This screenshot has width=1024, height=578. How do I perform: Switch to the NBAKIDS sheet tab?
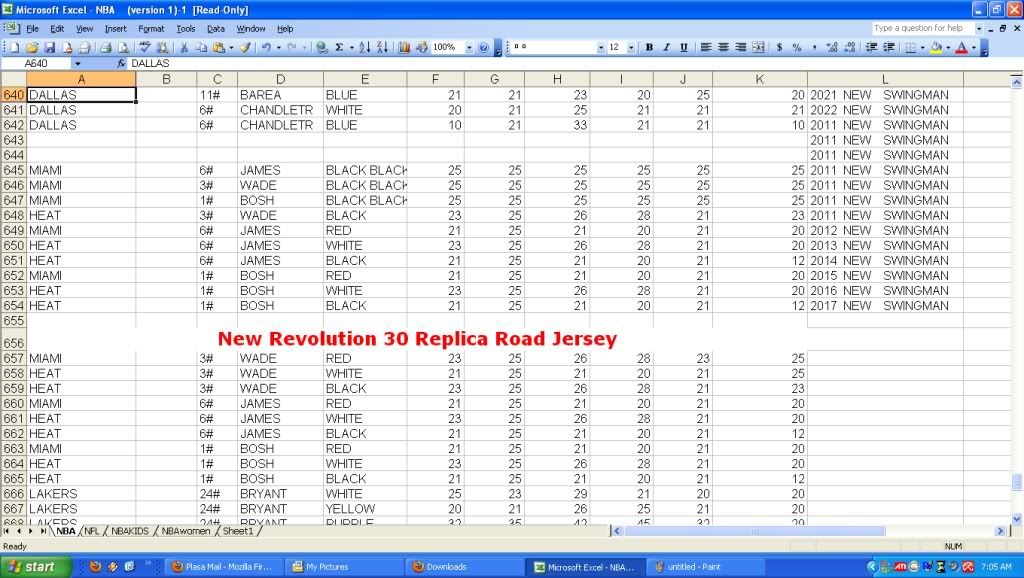point(130,532)
